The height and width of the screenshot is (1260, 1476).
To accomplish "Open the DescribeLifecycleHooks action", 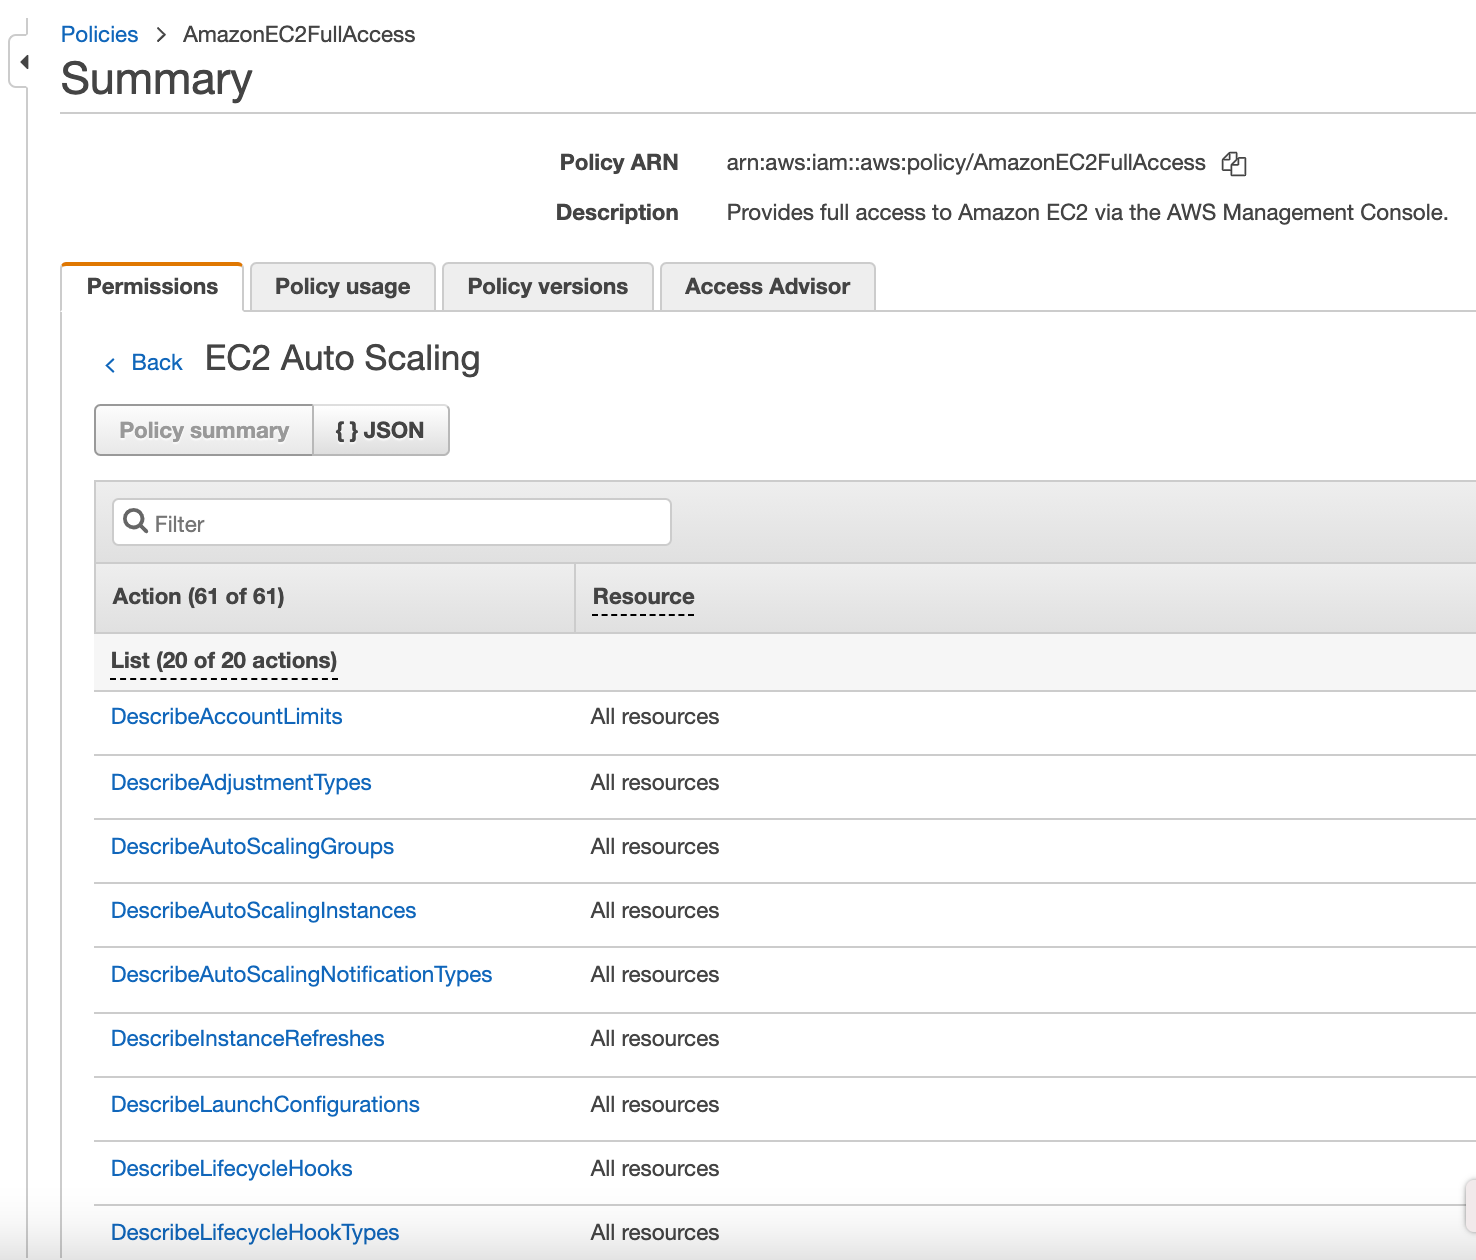I will (x=231, y=1169).
